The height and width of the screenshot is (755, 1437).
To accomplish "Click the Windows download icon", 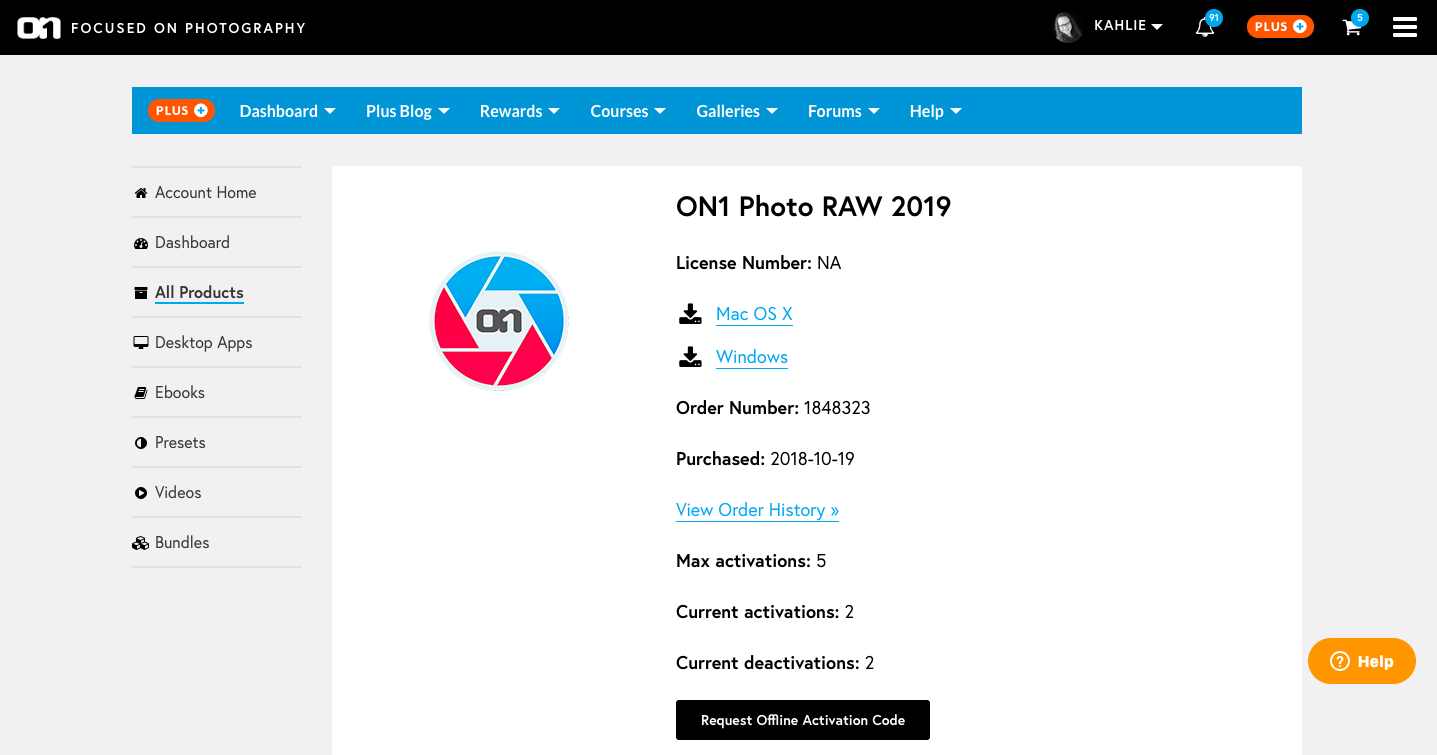I will click(x=690, y=358).
